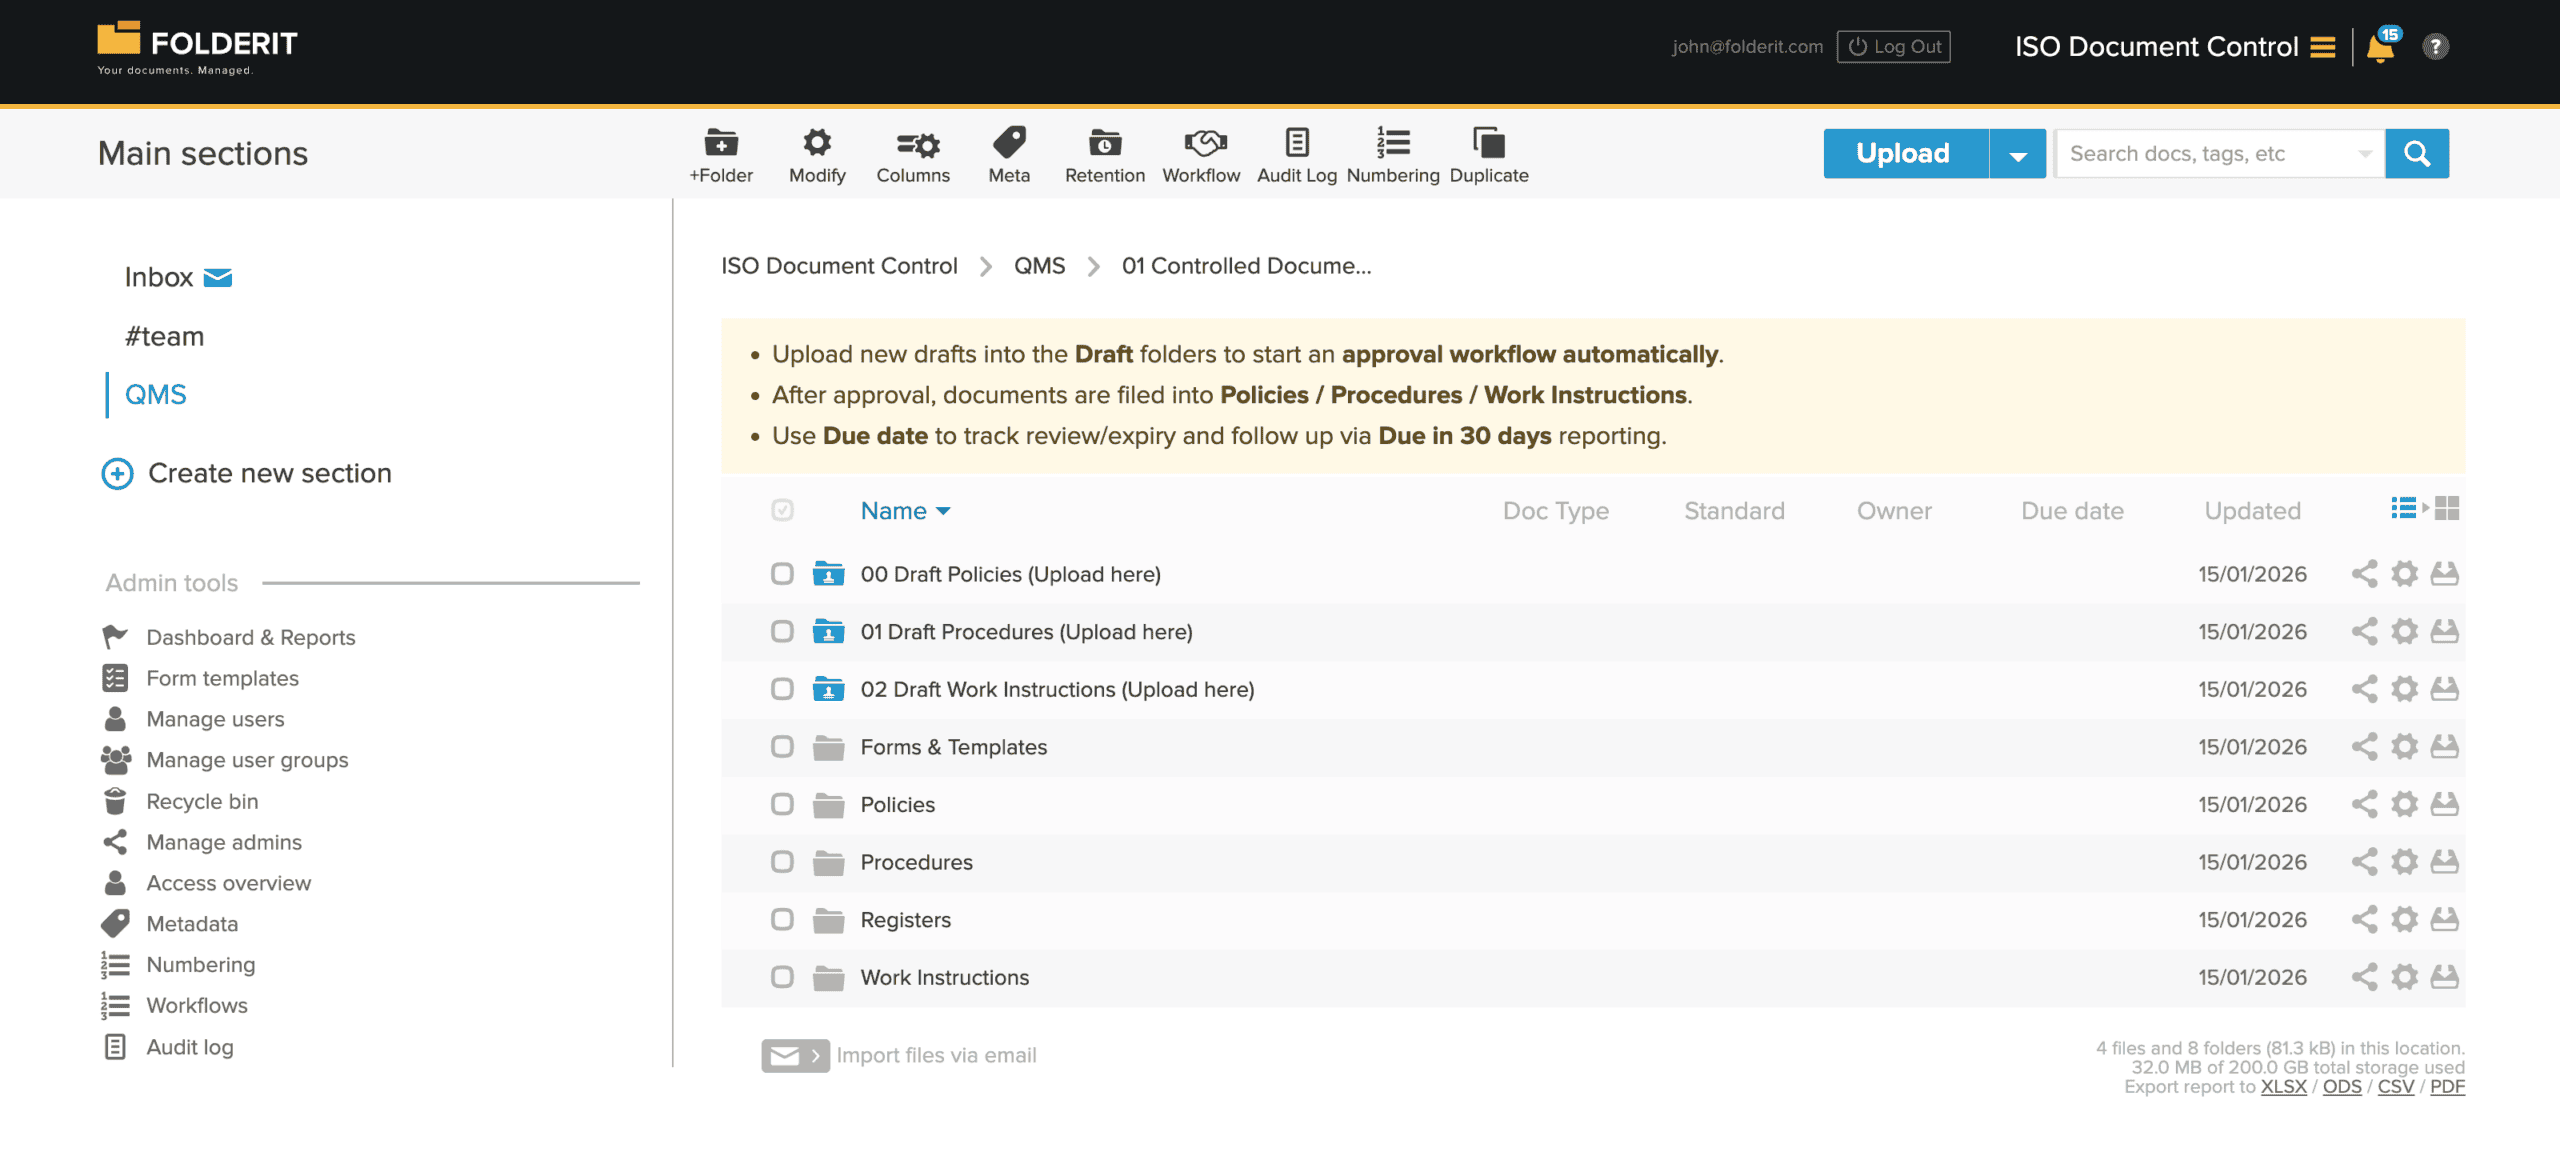Switch to grid view icon

pos(2447,509)
